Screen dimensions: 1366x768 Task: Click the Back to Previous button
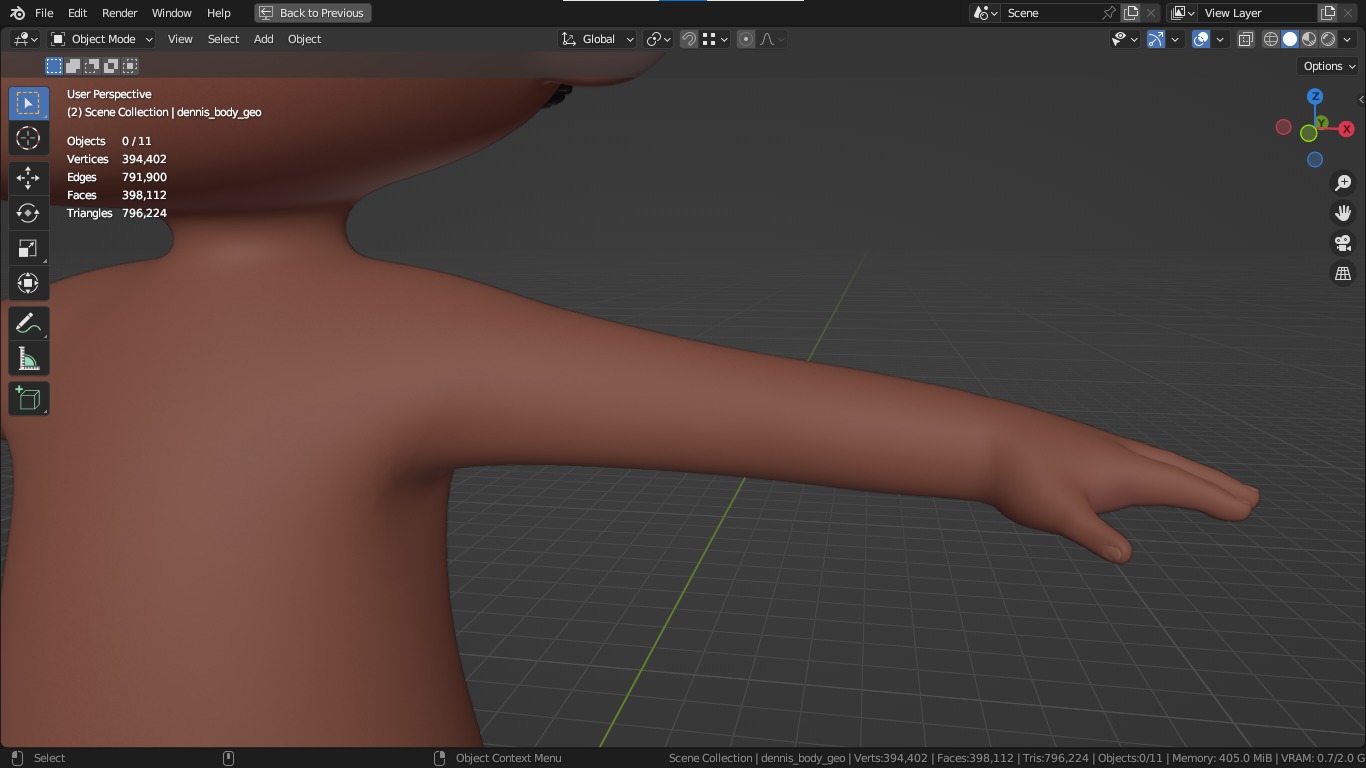coord(313,13)
